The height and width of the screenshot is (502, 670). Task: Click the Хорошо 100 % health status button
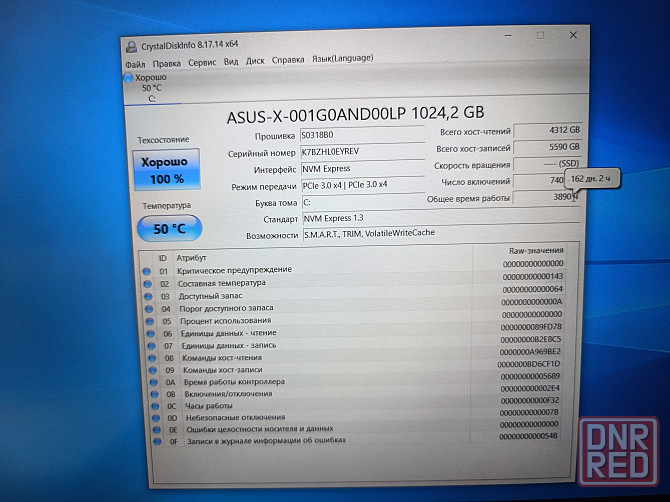pyautogui.click(x=166, y=170)
